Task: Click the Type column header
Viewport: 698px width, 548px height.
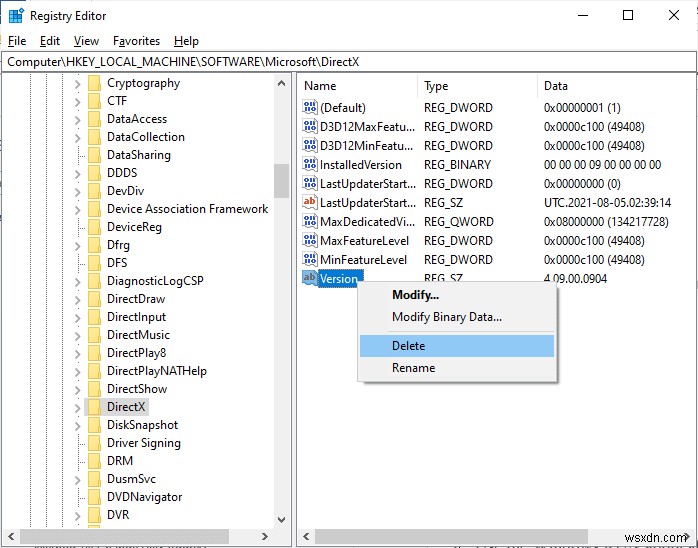Action: tap(478, 86)
